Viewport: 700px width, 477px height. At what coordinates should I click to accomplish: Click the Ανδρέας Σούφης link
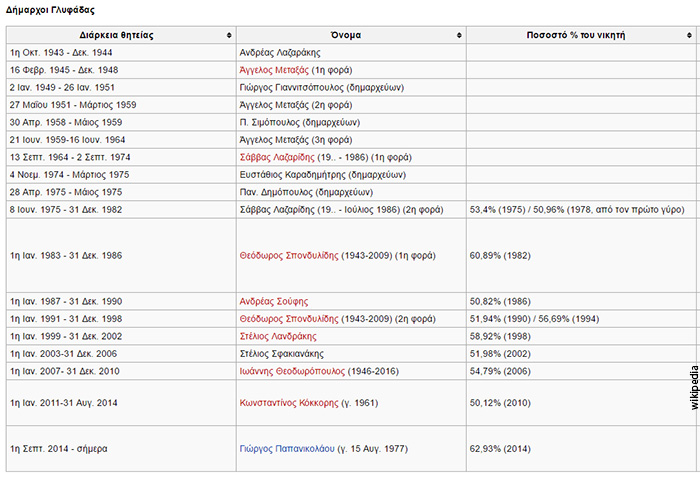click(273, 301)
